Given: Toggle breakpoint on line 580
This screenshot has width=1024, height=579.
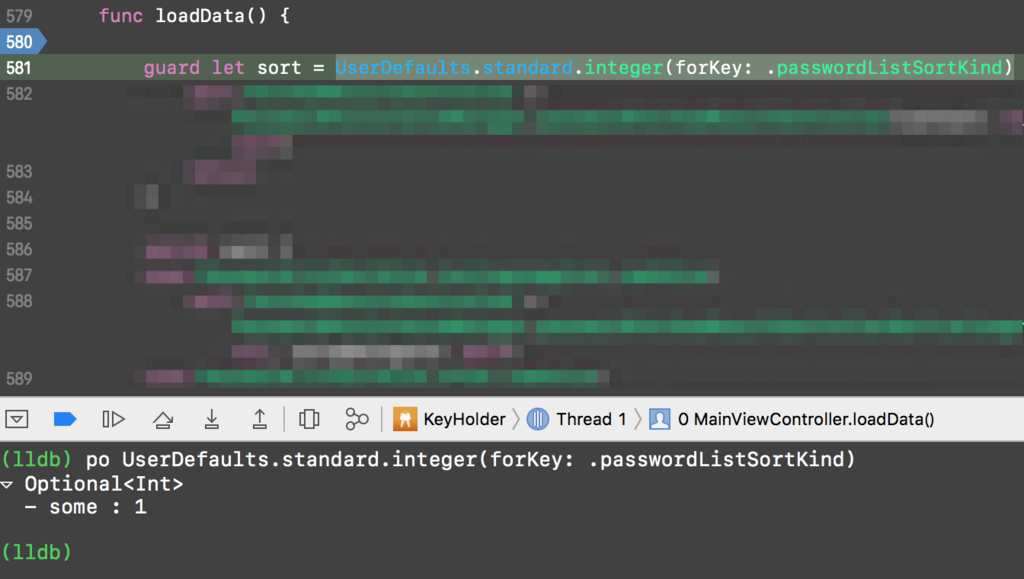Looking at the screenshot, I should [22, 42].
